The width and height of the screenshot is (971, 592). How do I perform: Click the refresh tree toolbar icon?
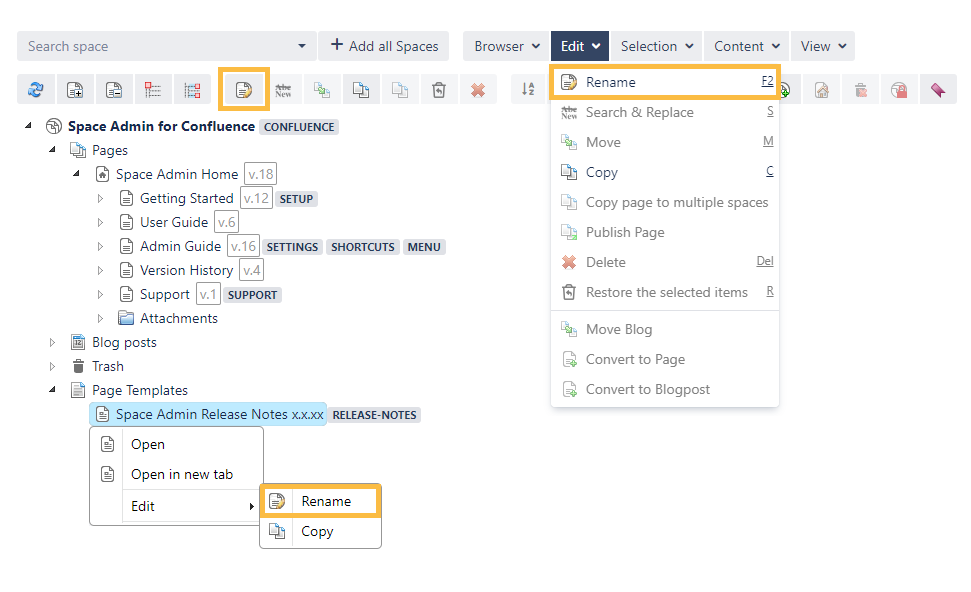pos(36,90)
